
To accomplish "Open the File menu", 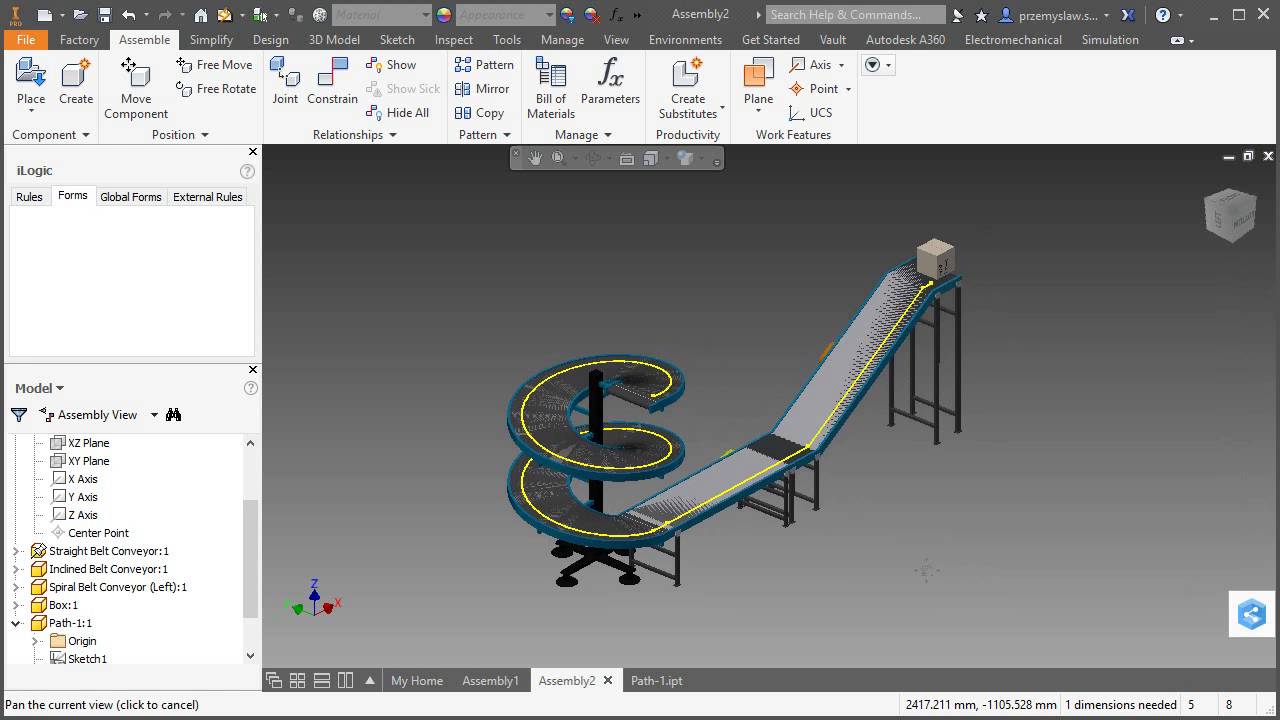I will [x=26, y=39].
